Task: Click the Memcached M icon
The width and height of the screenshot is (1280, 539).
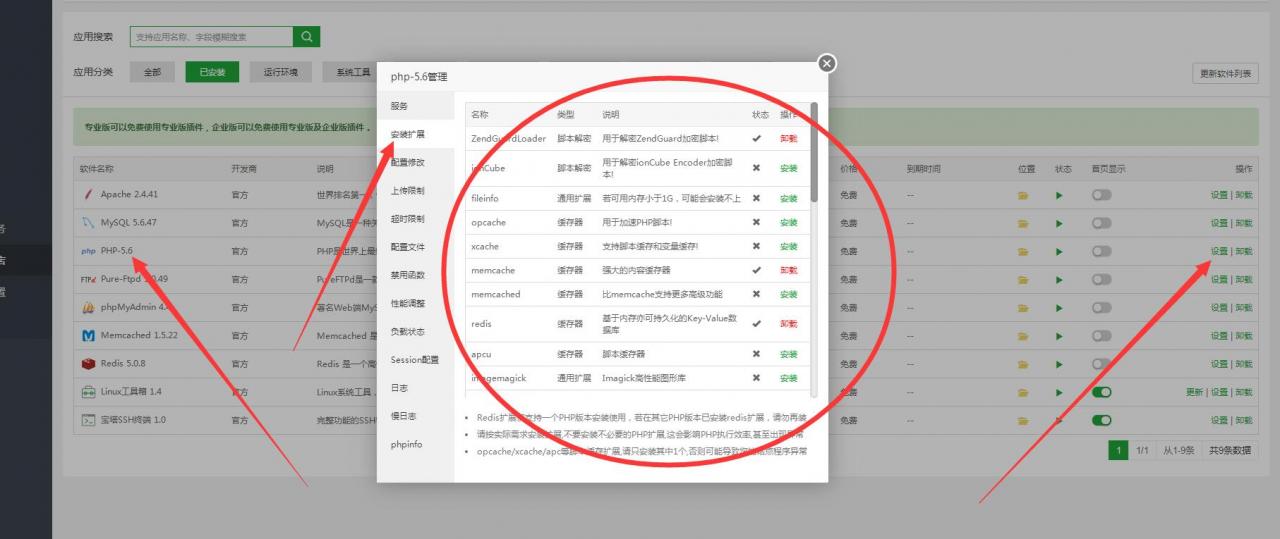Action: click(88, 335)
